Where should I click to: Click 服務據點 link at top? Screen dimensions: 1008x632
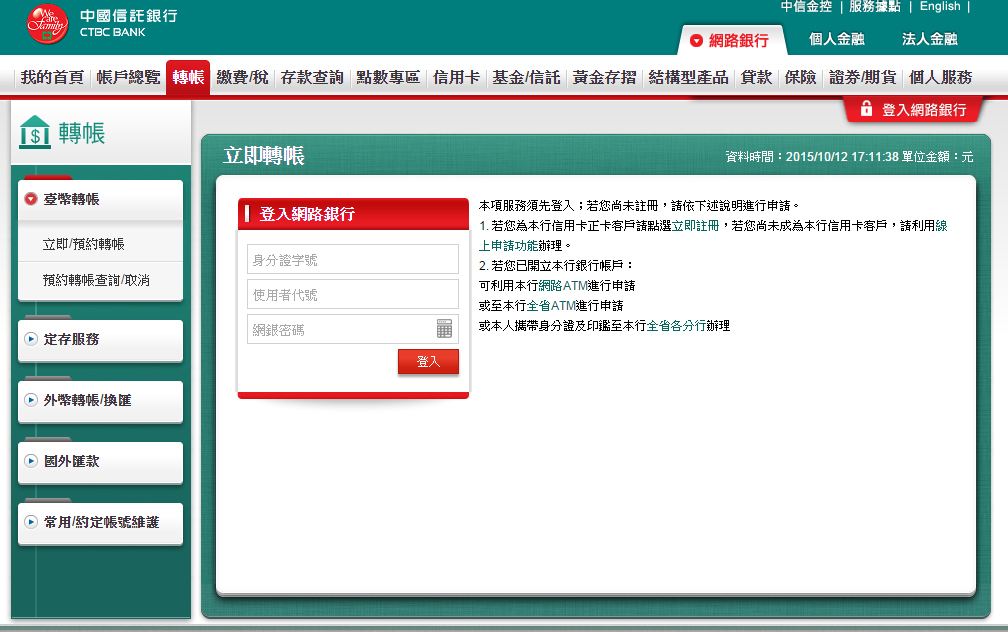coord(875,6)
